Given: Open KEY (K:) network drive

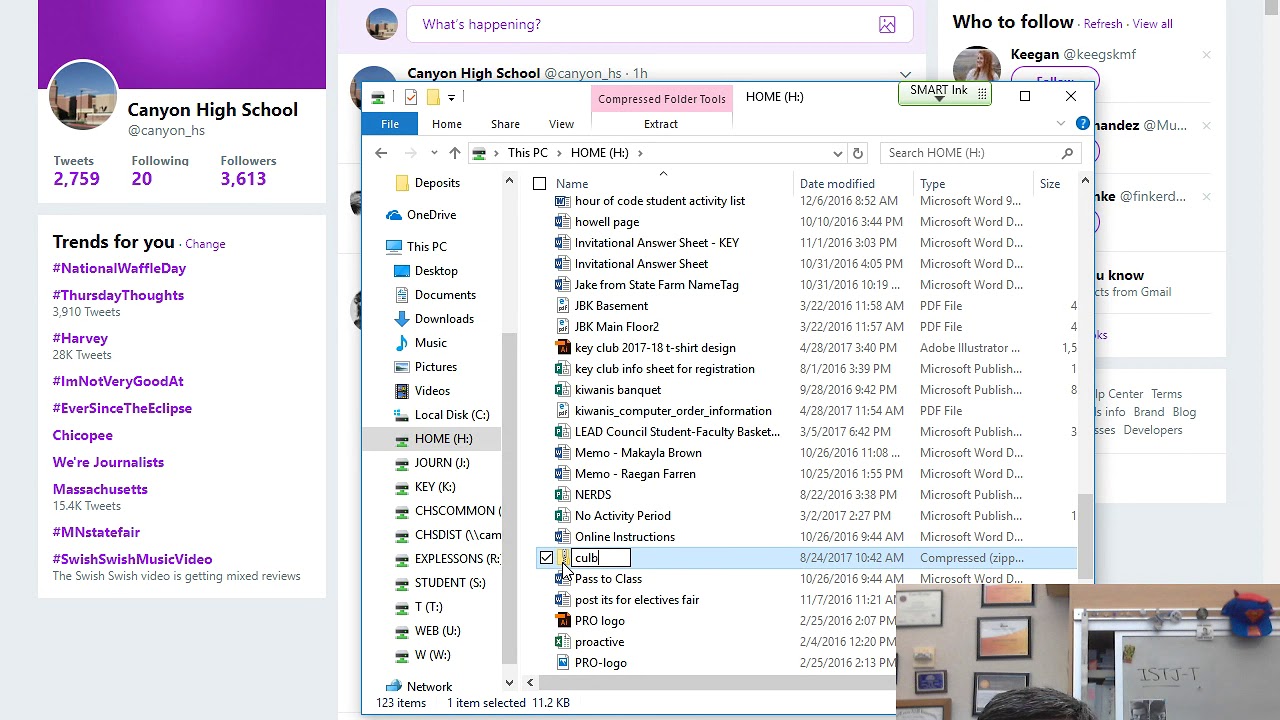Looking at the screenshot, I should (435, 487).
